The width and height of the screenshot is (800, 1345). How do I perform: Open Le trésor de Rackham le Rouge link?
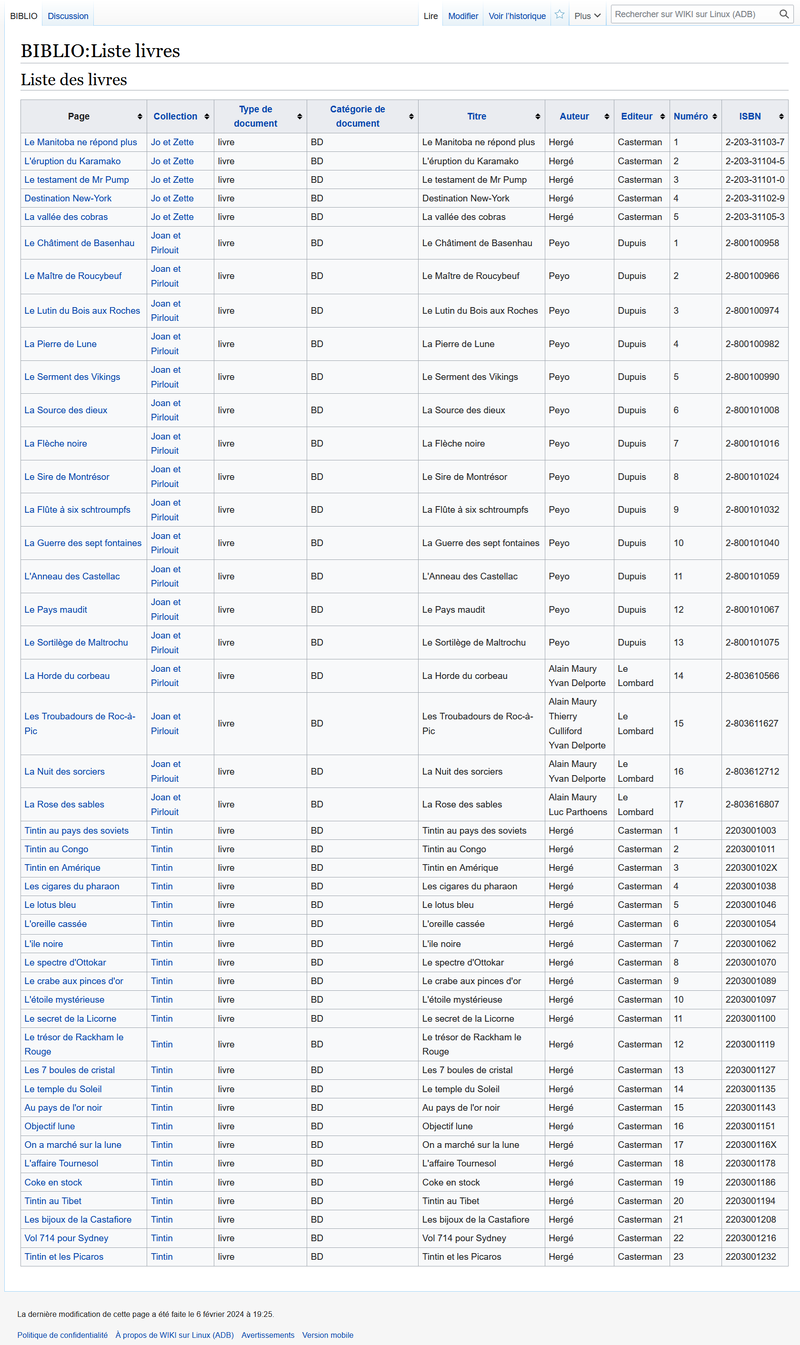[x=74, y=1044]
